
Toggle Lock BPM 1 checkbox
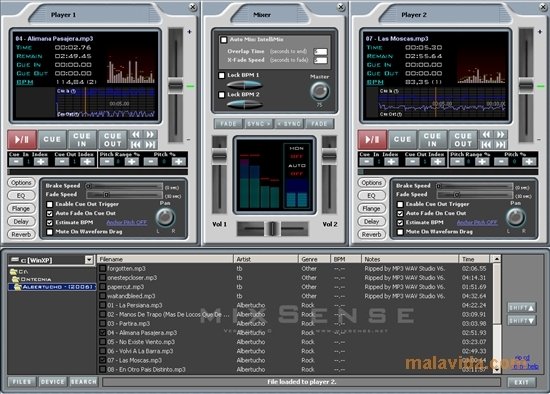pyautogui.click(x=222, y=75)
